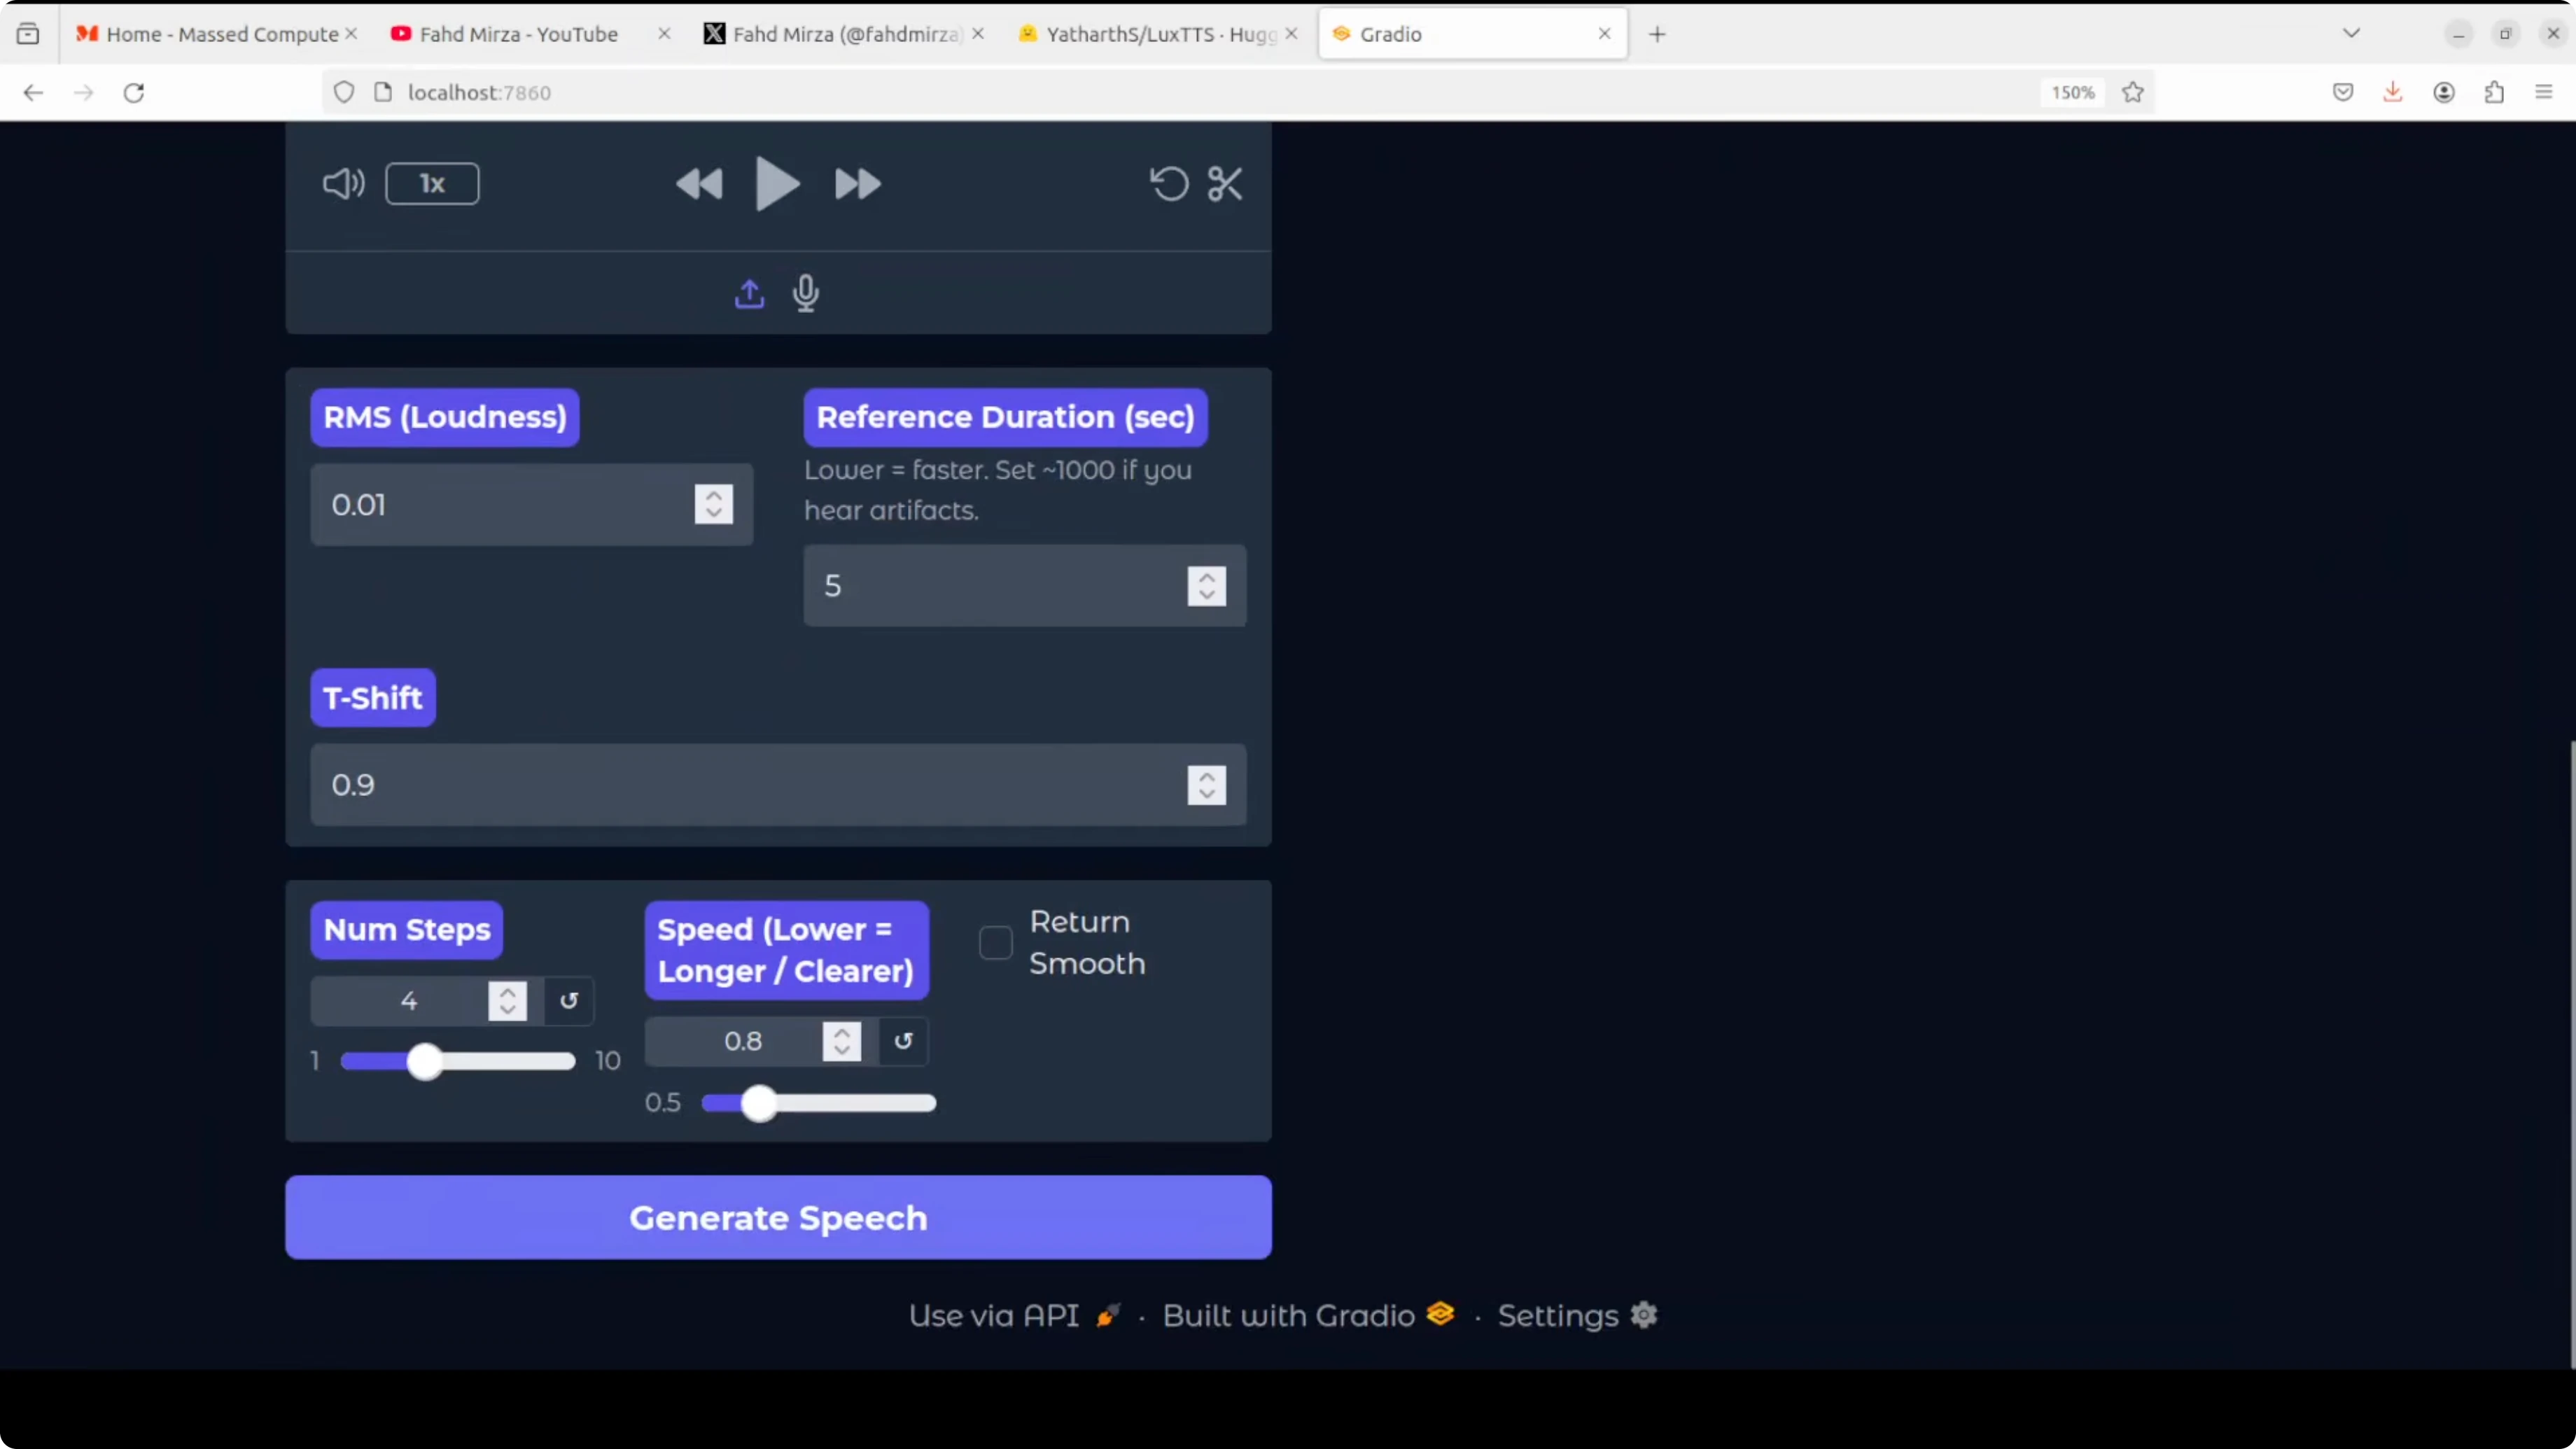Skip forward with fast-forward icon
Image resolution: width=2576 pixels, height=1449 pixels.
(857, 184)
